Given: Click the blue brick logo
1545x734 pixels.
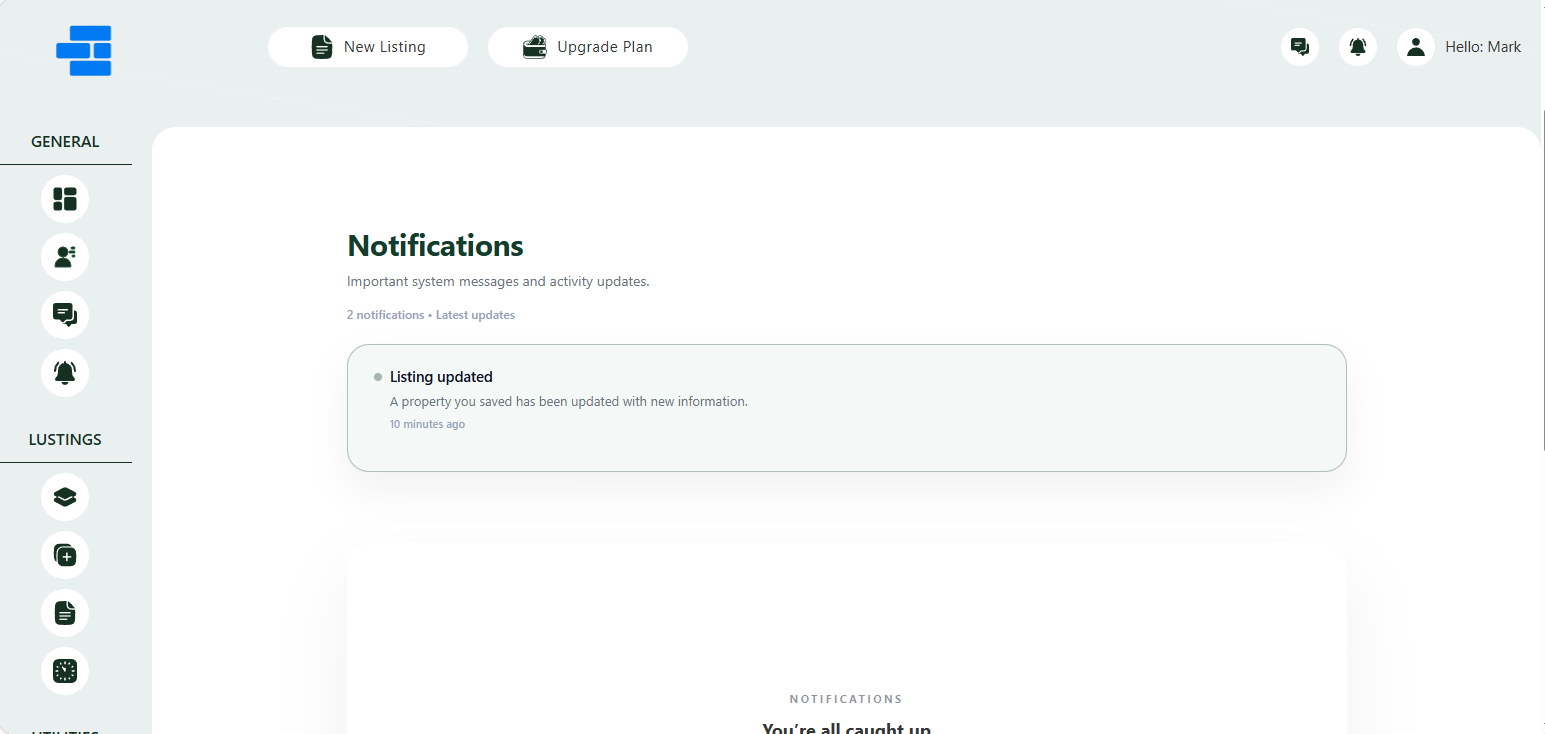Looking at the screenshot, I should point(84,51).
